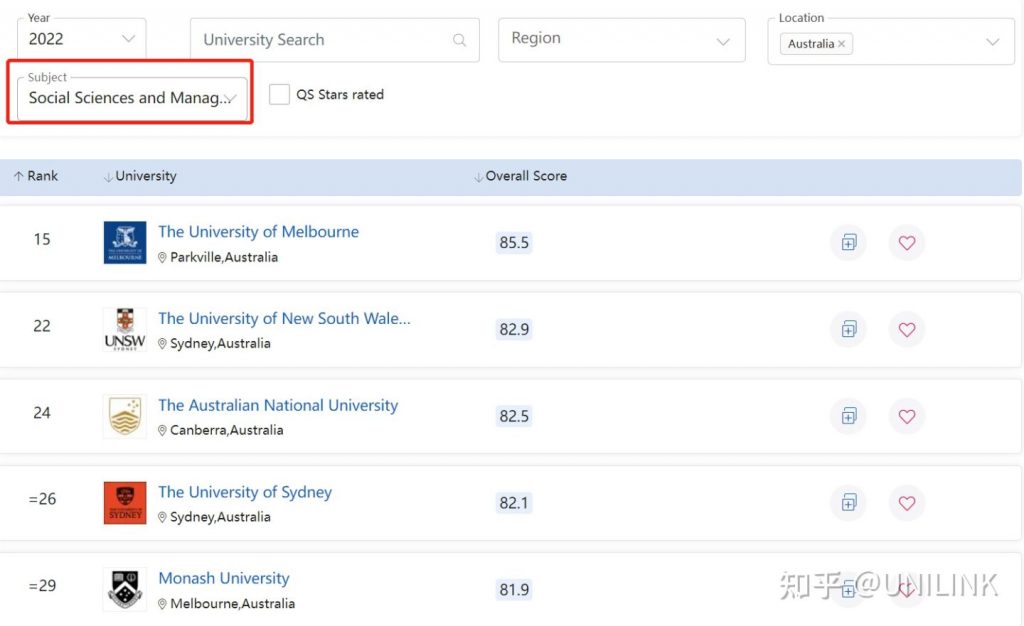Sort by the Rank column header
The image size is (1024, 626).
pyautogui.click(x=36, y=176)
